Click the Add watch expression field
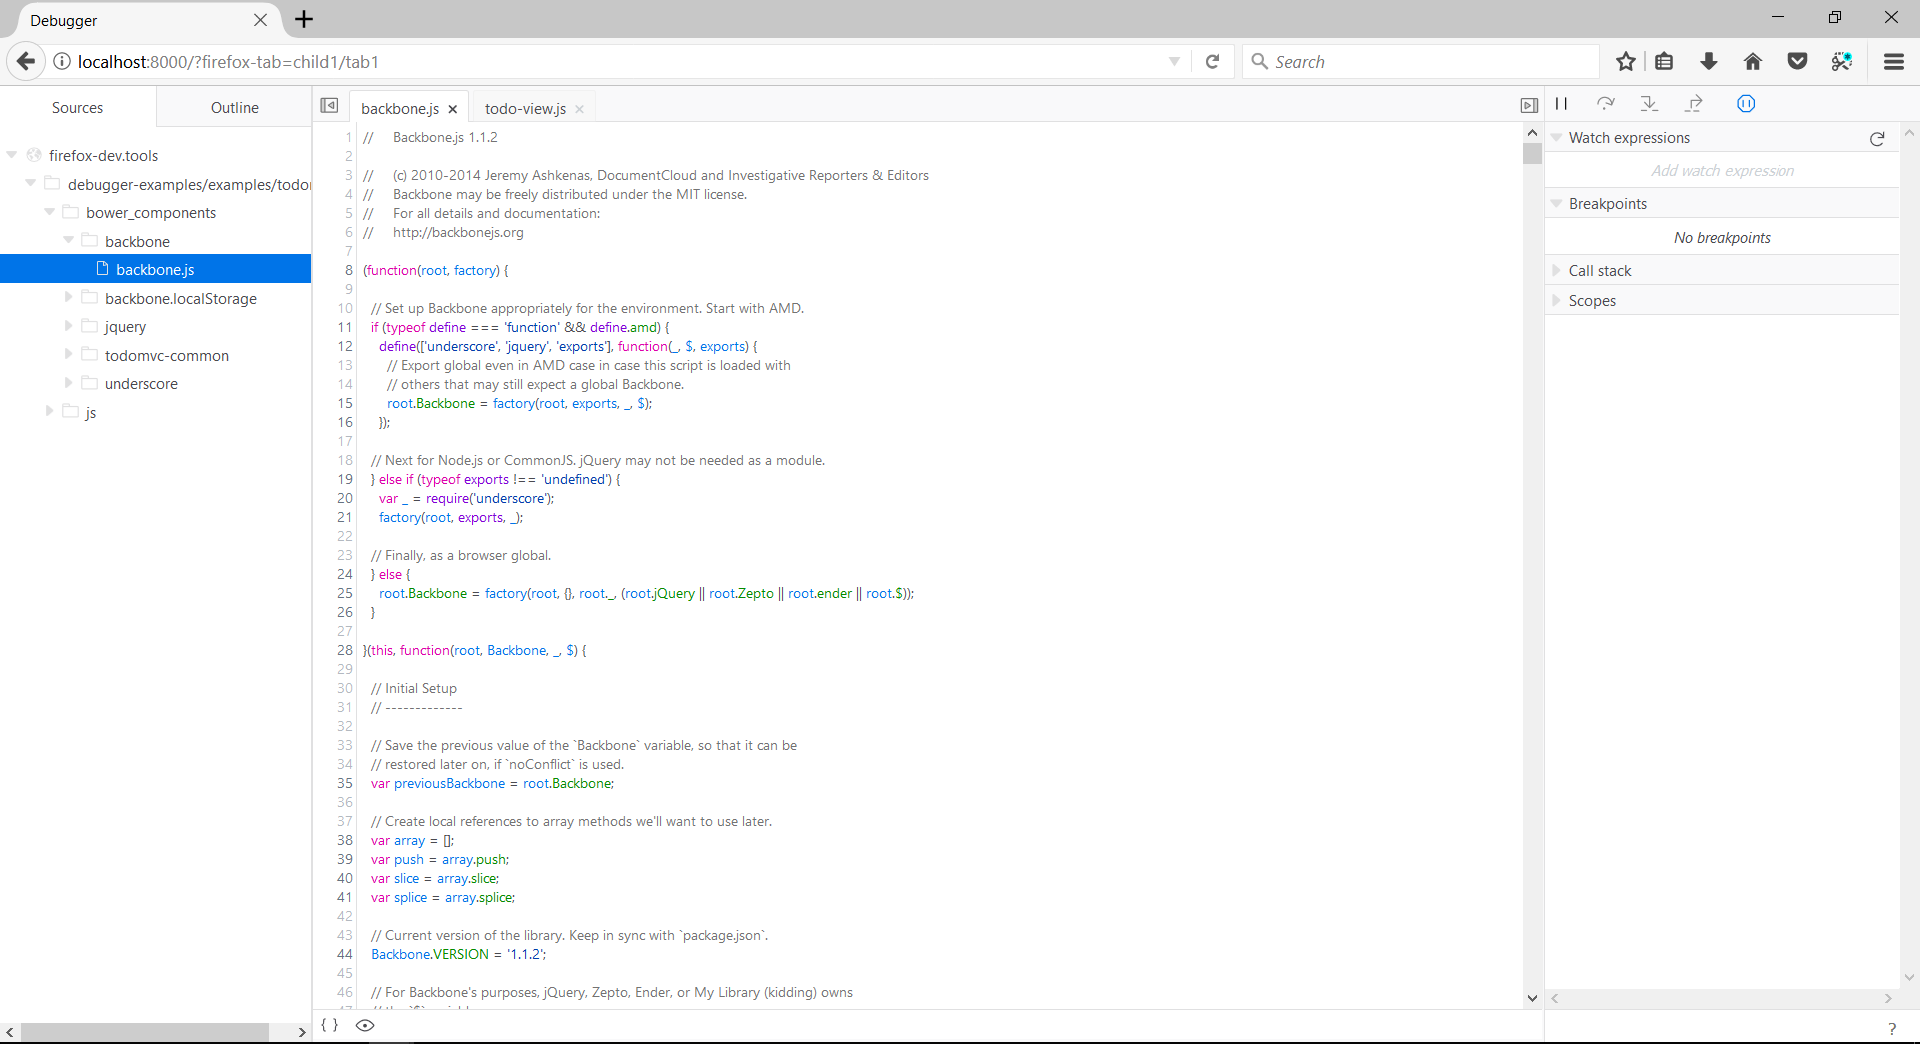Viewport: 1920px width, 1044px height. click(1722, 171)
